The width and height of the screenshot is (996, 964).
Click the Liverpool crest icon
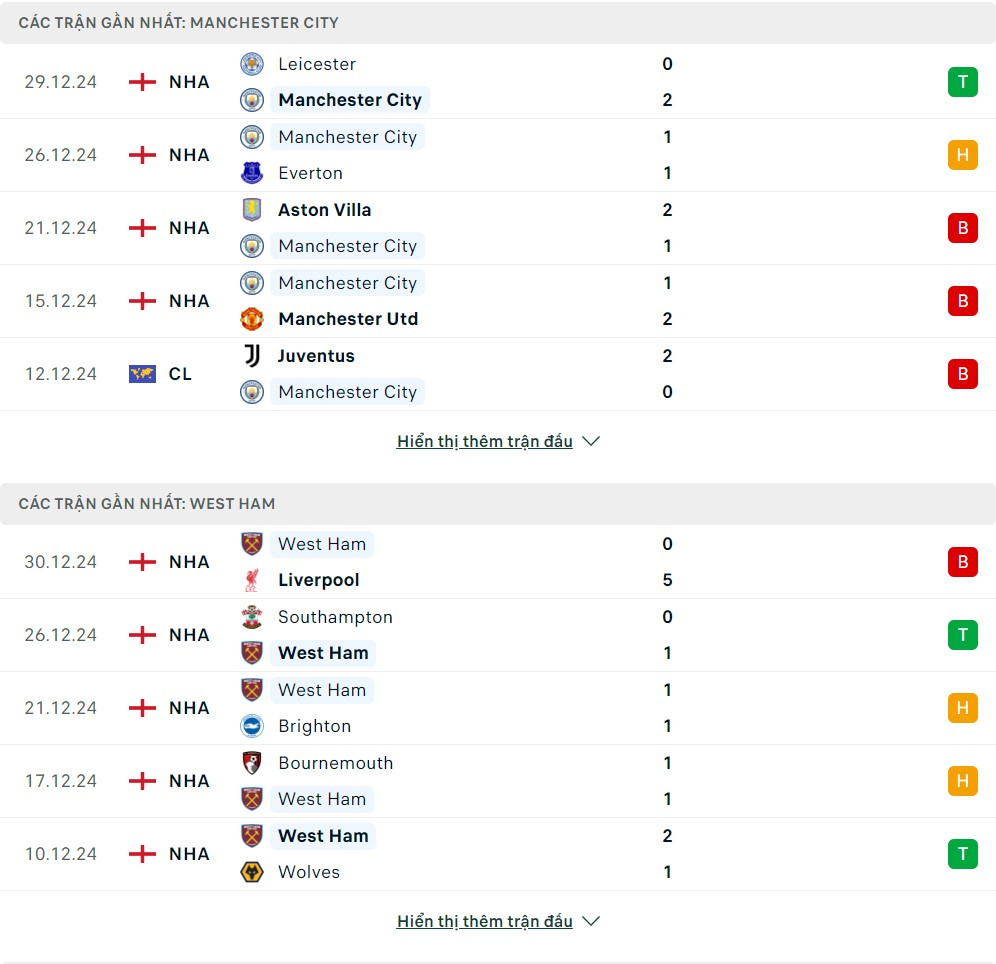[252, 580]
